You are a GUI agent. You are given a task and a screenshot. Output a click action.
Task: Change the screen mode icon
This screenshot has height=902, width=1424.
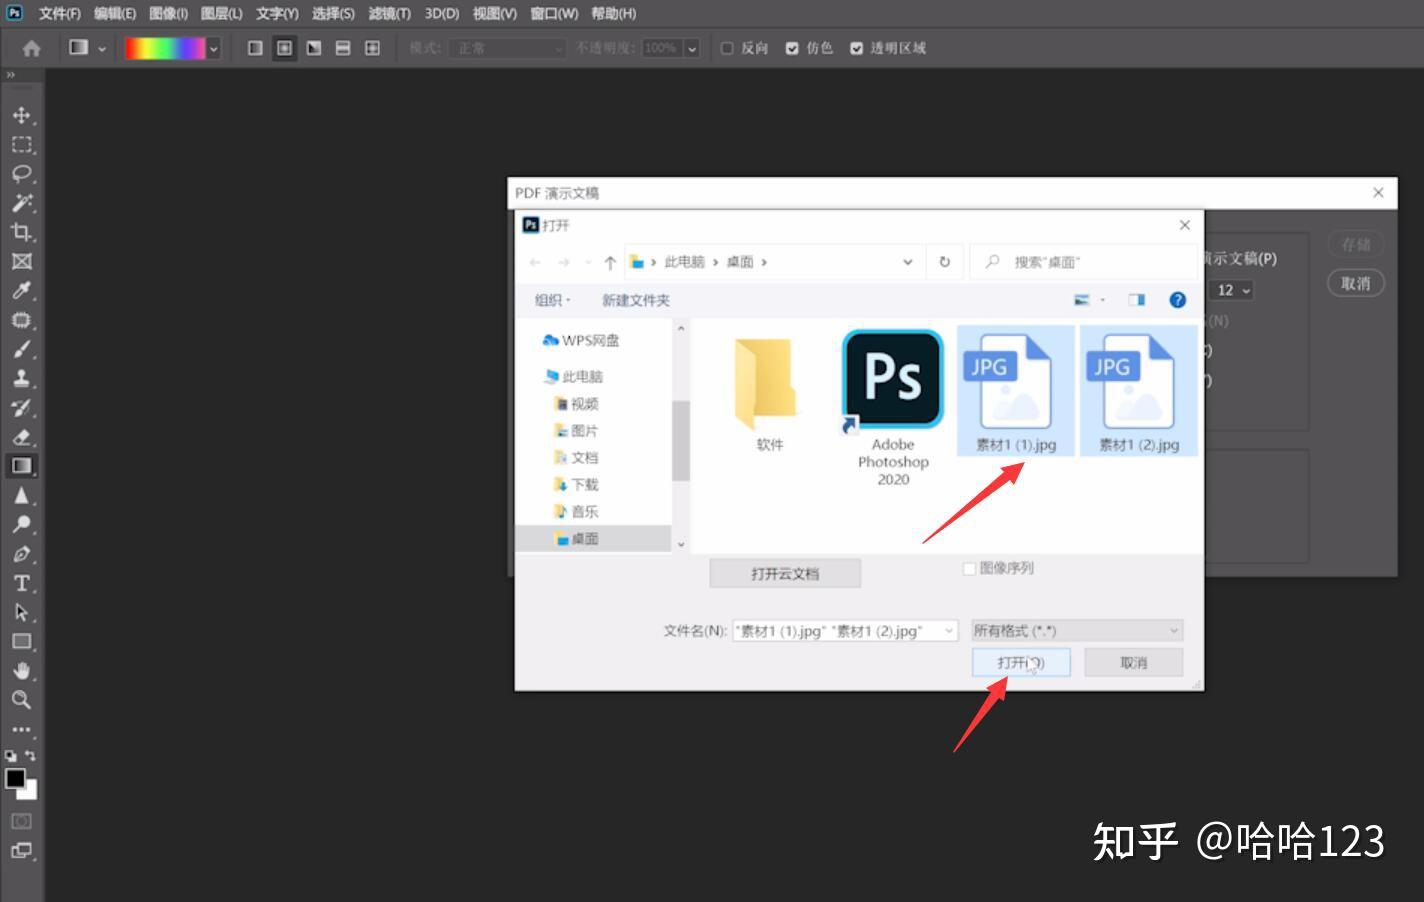21,851
